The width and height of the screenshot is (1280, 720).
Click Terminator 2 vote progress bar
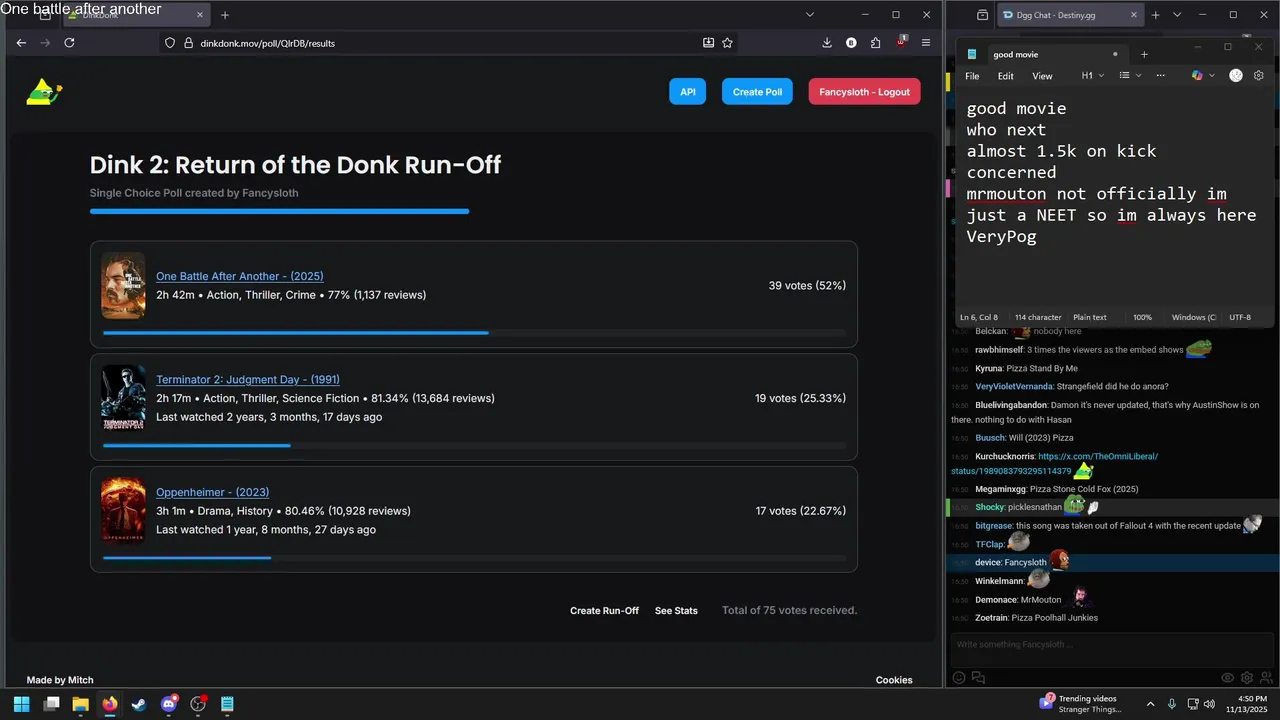pyautogui.click(x=474, y=445)
